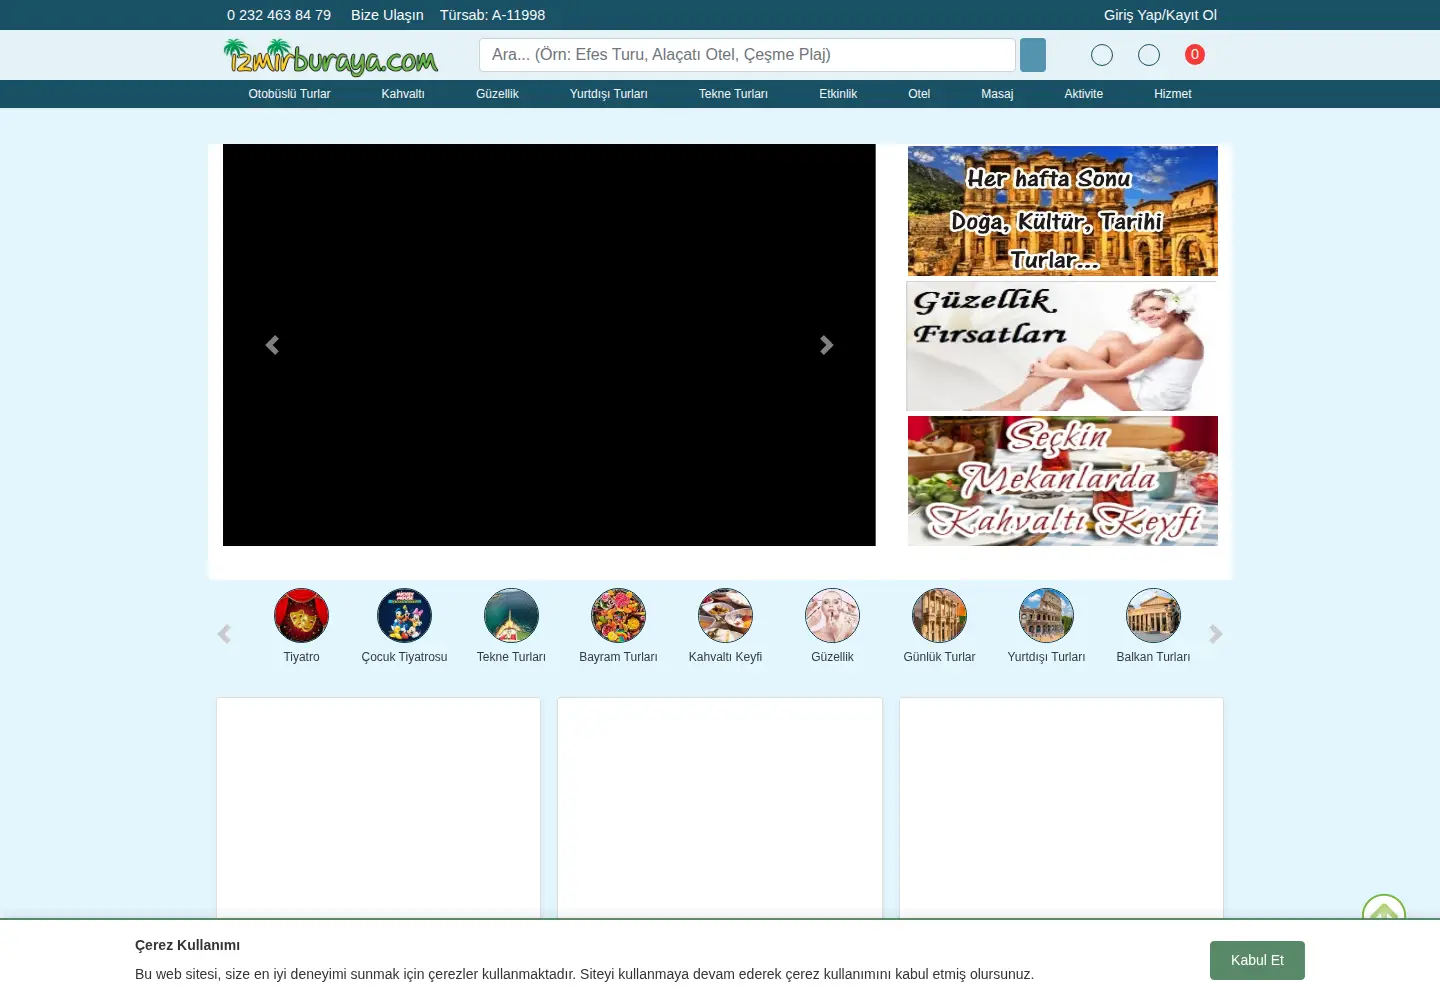The image size is (1440, 1000).
Task: Open Seçkin Mekanlarda Kahvaltı Keyfi banner
Action: click(1063, 481)
